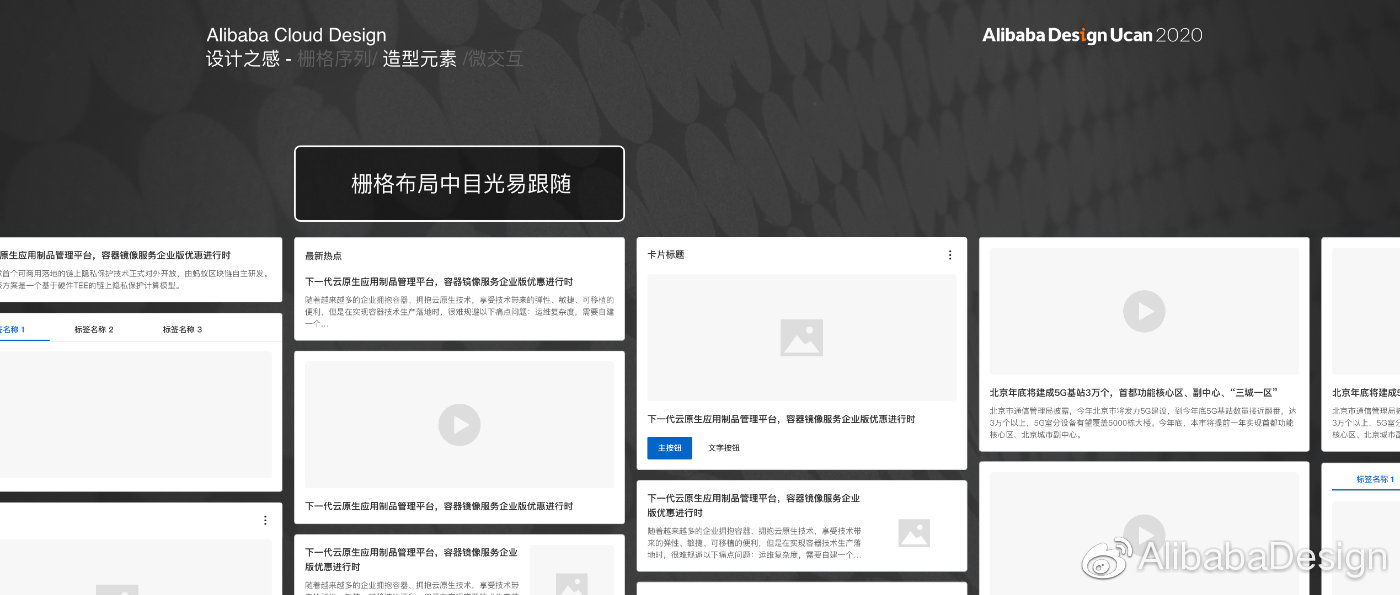Click the 卡片标题 card heading
The image size is (1400, 595).
tap(666, 255)
